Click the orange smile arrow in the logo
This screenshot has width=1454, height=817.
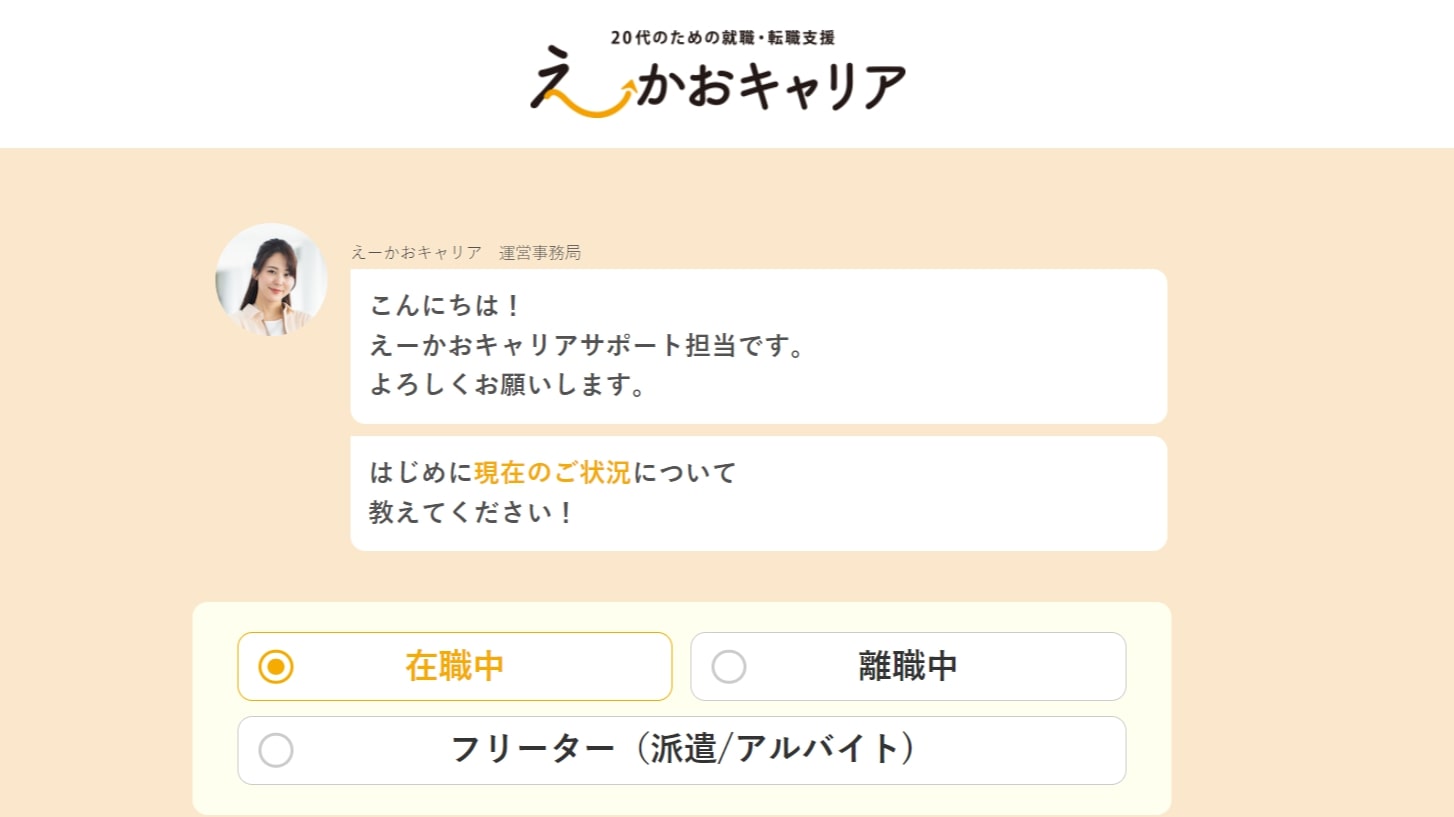coord(598,105)
